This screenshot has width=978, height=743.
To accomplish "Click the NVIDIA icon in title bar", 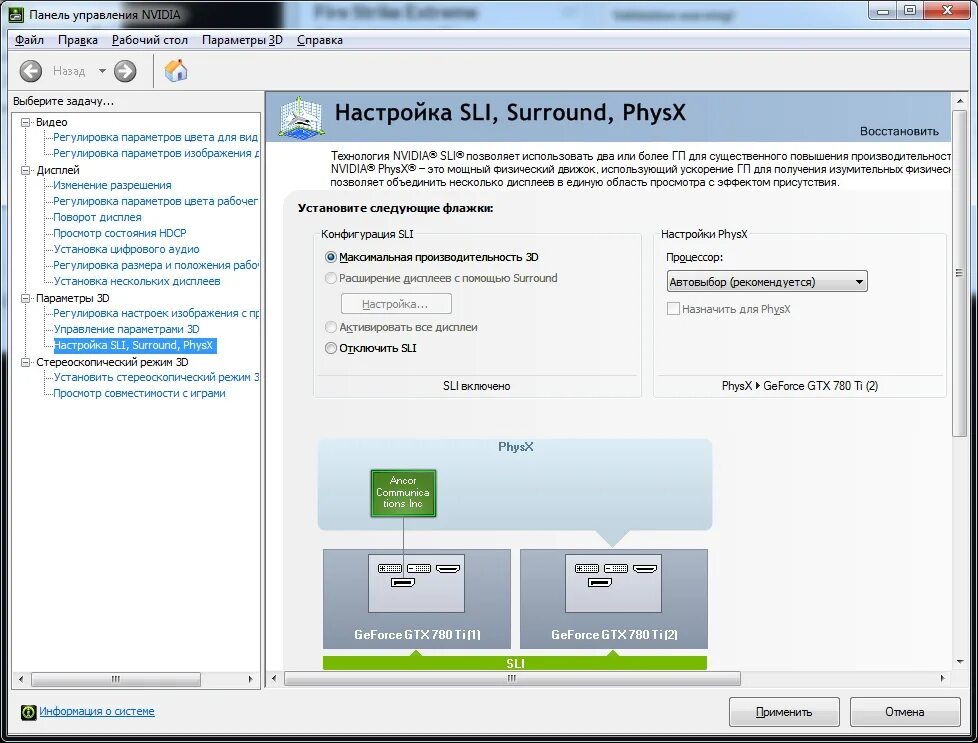I will pyautogui.click(x=16, y=14).
